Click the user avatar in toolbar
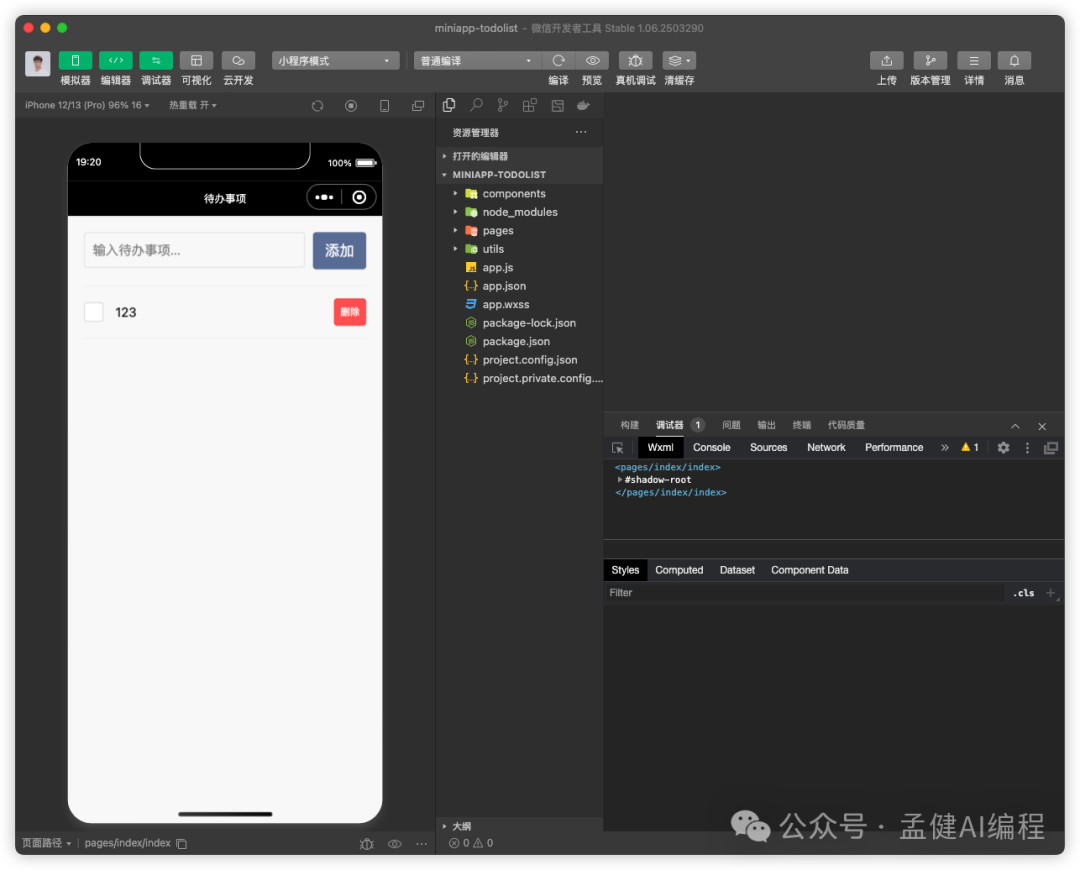This screenshot has height=870, width=1080. point(38,64)
